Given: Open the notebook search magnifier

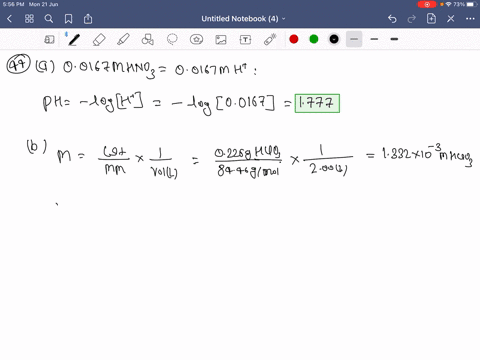Looking at the screenshot, I should click(49, 19).
